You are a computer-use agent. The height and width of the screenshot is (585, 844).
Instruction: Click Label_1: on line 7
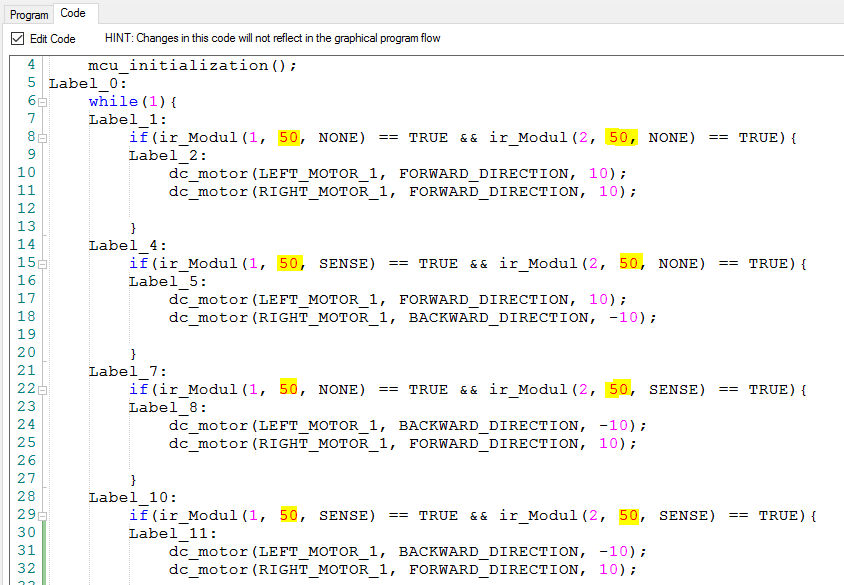coord(128,119)
